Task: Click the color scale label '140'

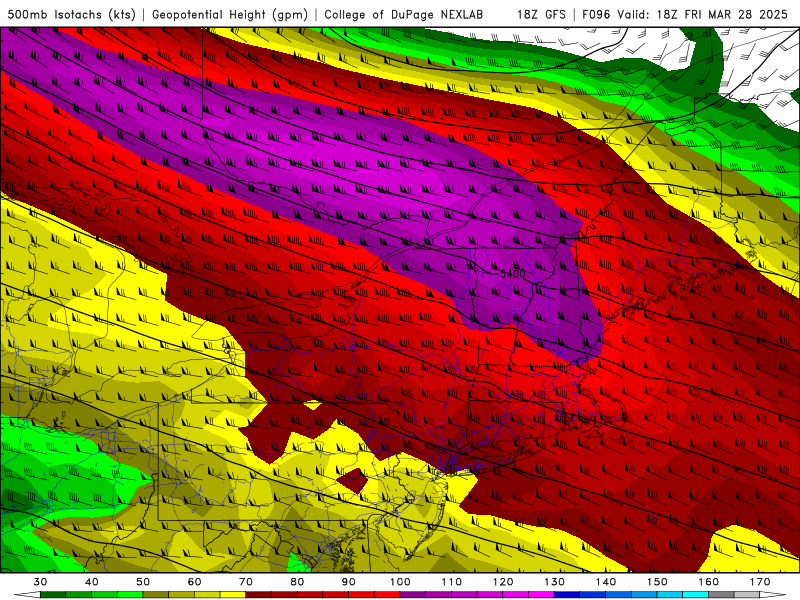Action: pyautogui.click(x=606, y=582)
